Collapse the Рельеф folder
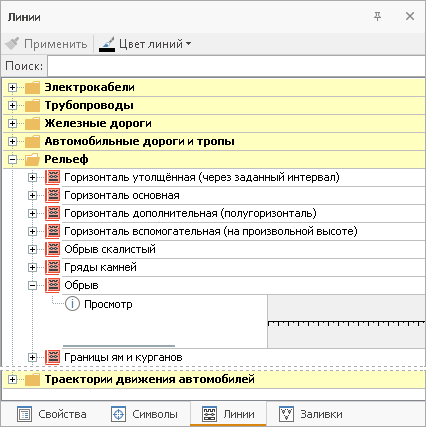 (12, 160)
